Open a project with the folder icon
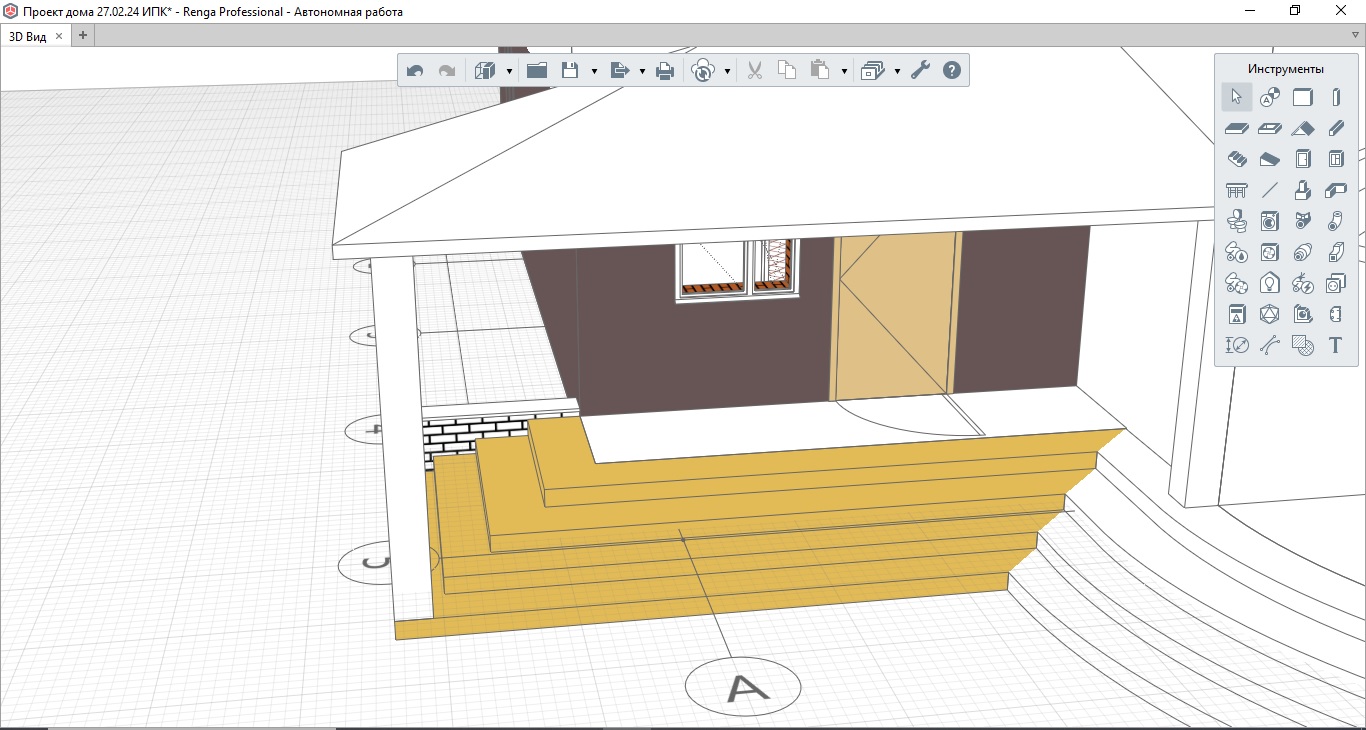 pyautogui.click(x=537, y=70)
